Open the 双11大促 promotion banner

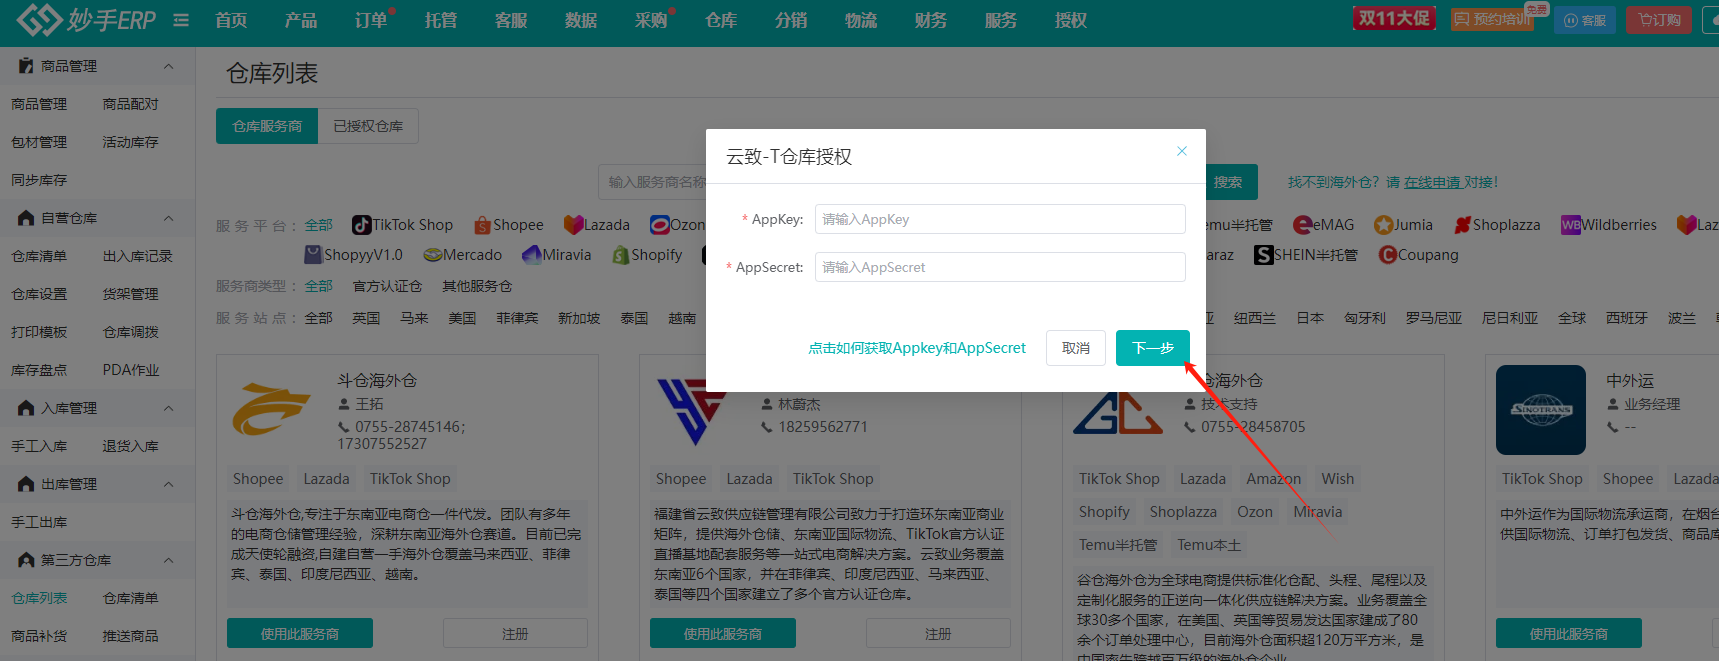(1395, 18)
